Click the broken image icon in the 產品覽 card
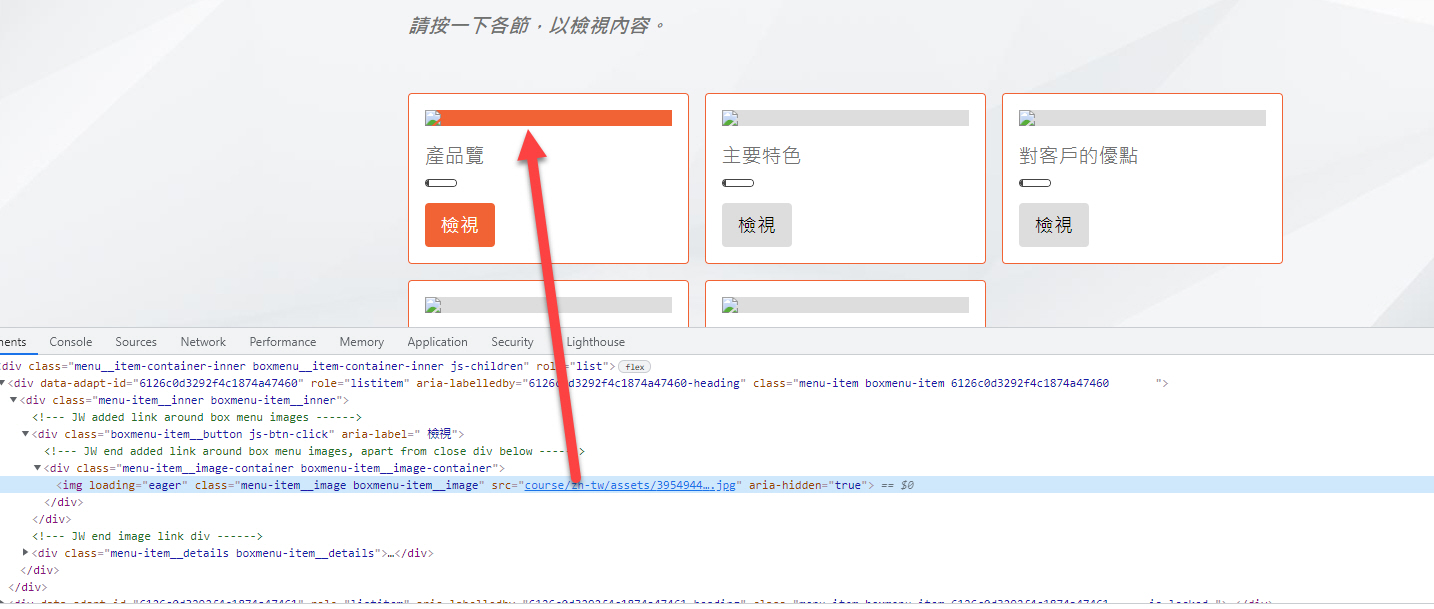 [x=432, y=118]
